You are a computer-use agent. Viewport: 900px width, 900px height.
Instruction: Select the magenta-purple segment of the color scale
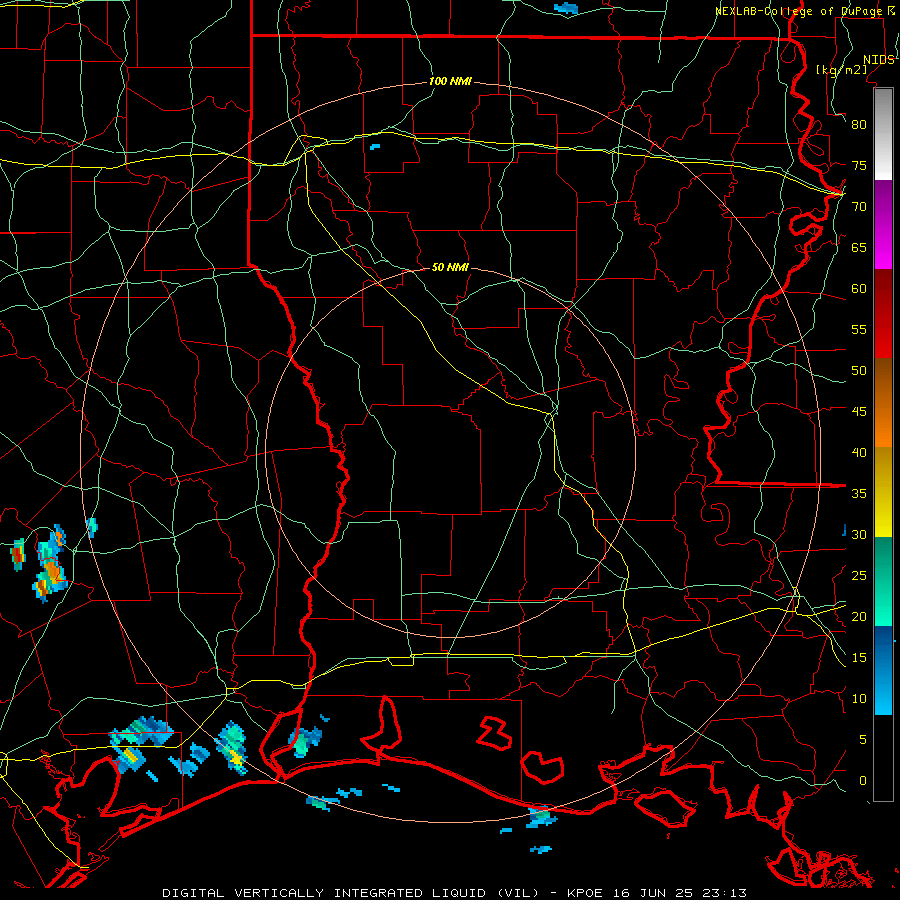click(x=883, y=225)
